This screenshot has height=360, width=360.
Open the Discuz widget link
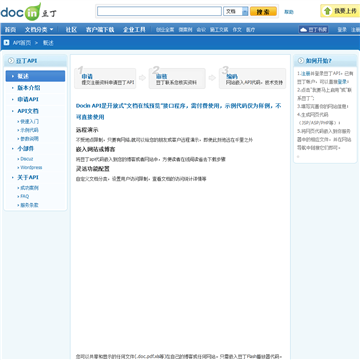tap(27, 159)
